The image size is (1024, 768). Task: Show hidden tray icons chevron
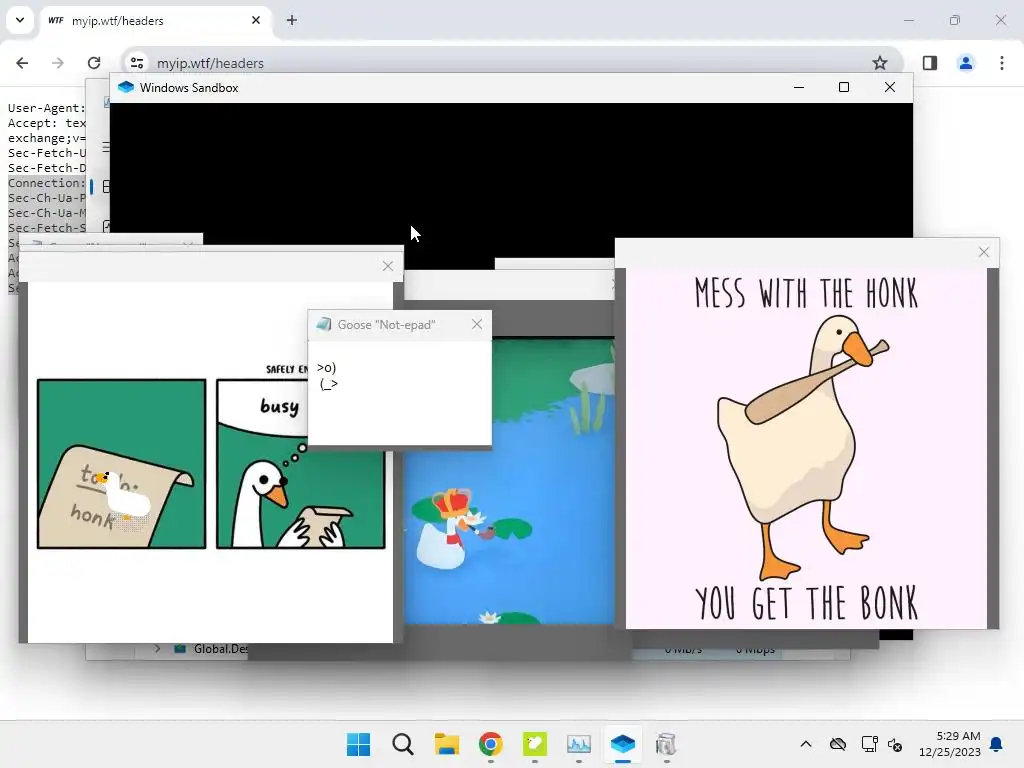click(806, 744)
